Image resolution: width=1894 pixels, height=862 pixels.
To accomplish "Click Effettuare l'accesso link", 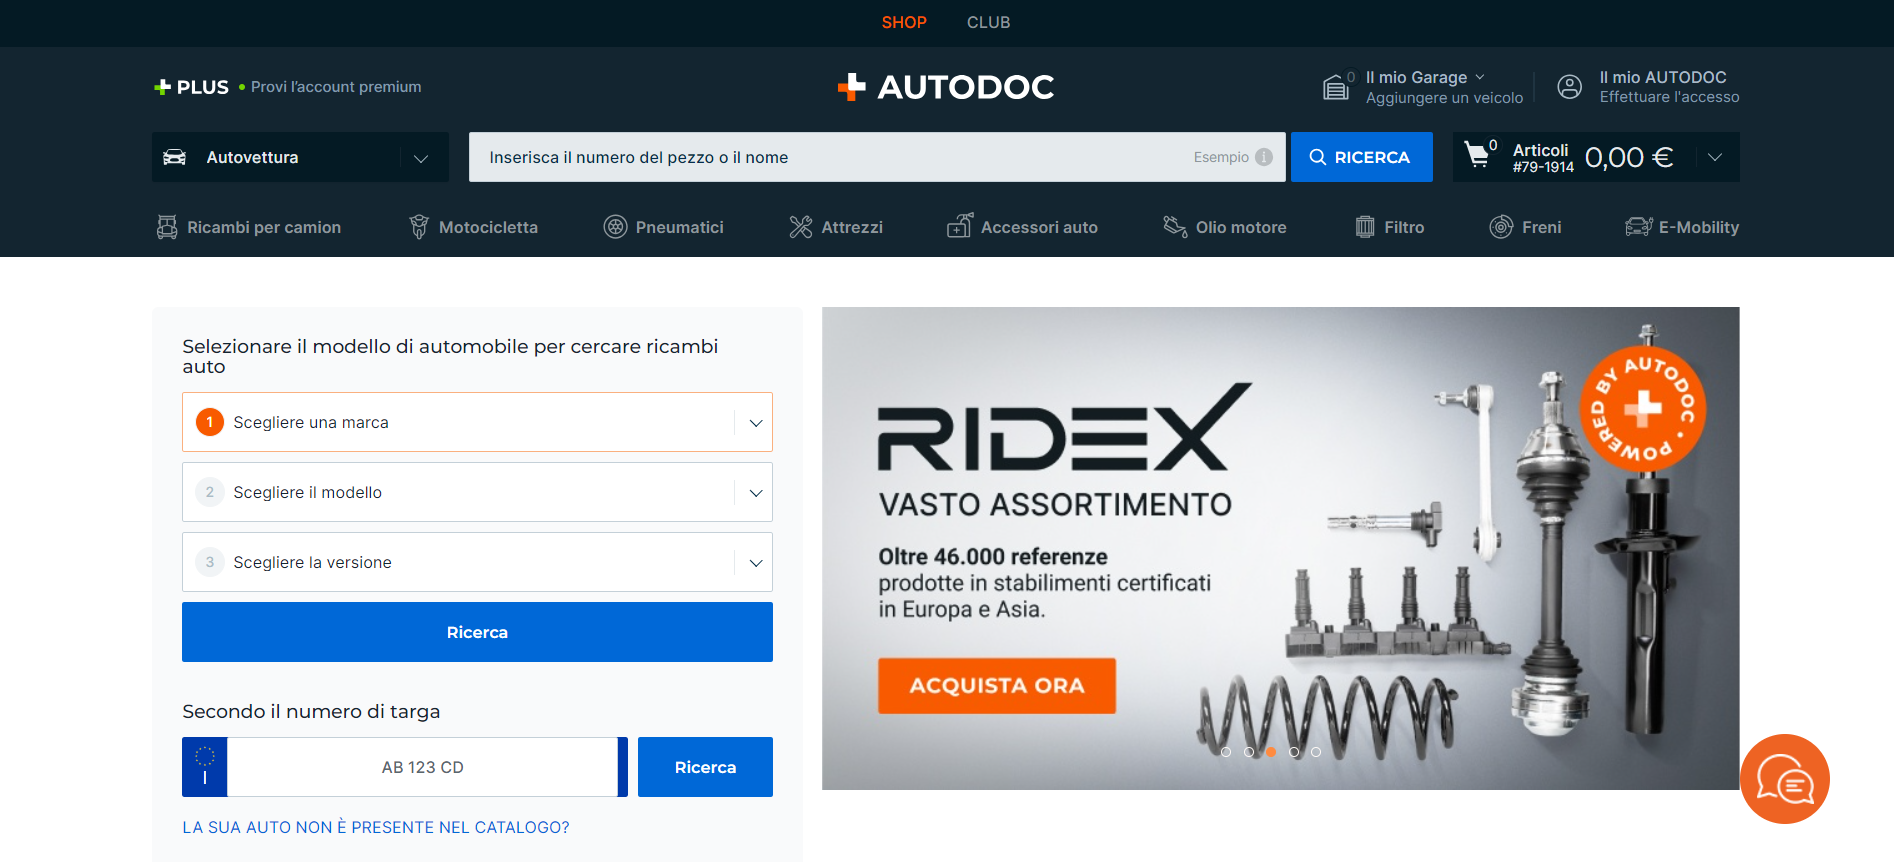I will (x=1669, y=97).
